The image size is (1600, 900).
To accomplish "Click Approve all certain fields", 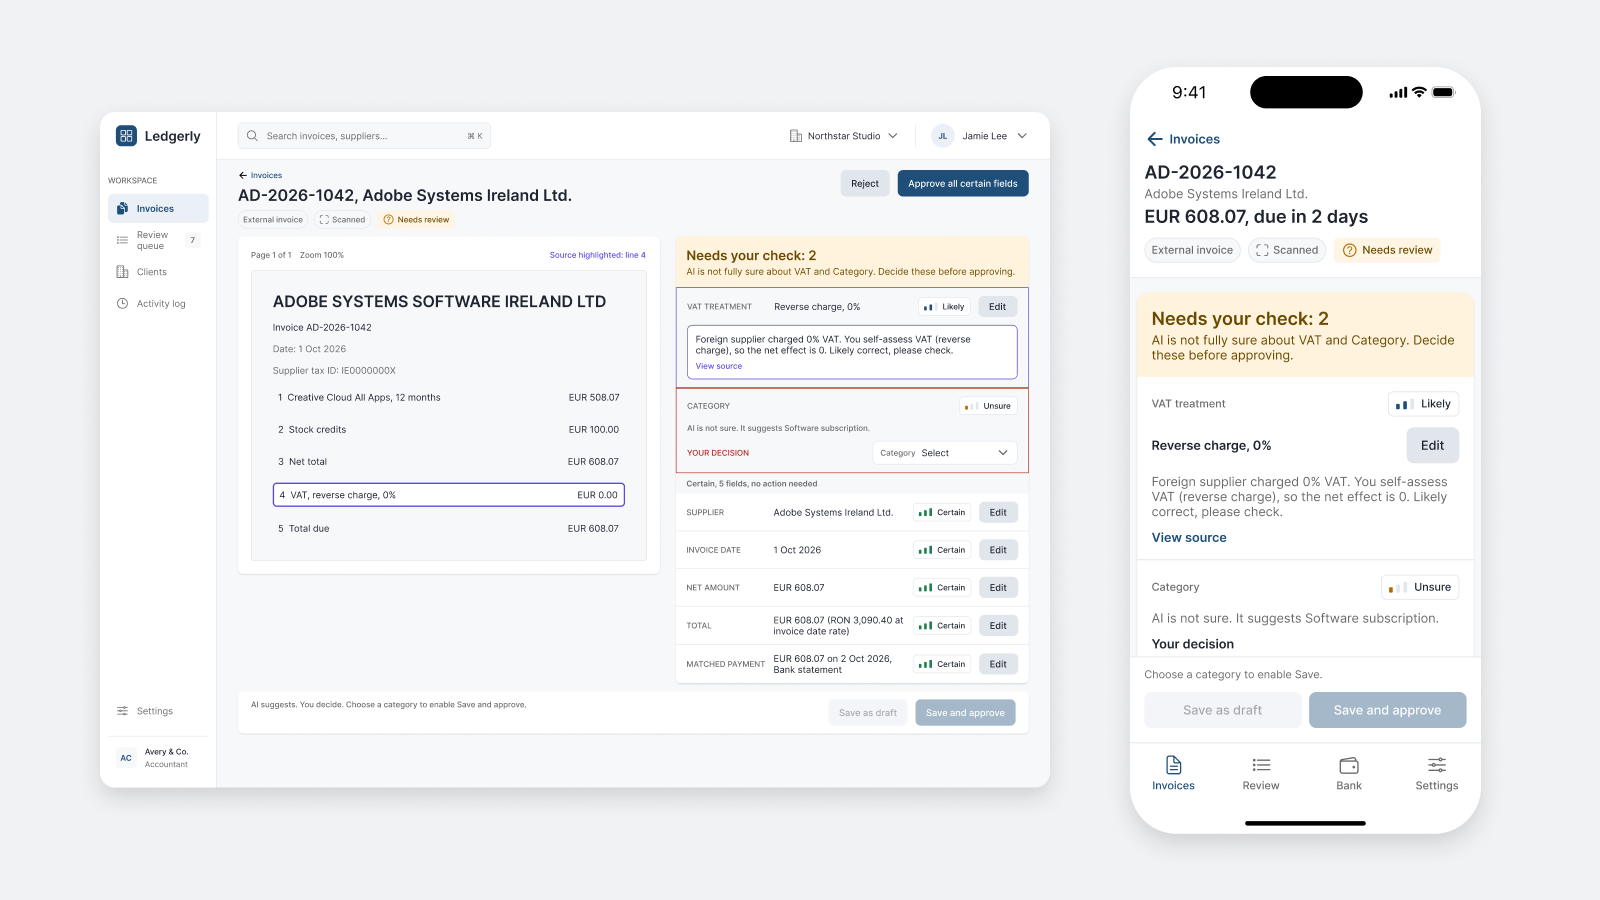I will tap(963, 184).
